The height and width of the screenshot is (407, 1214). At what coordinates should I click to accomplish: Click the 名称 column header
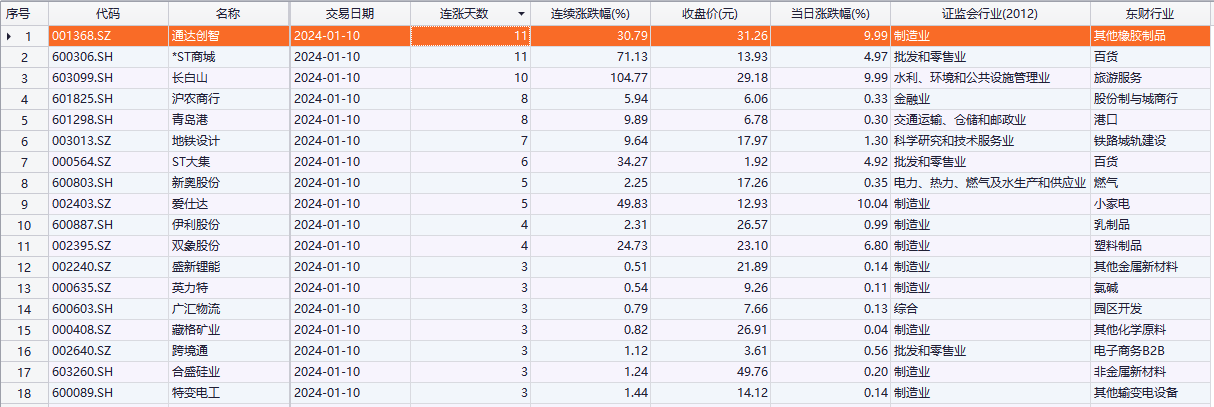point(228,14)
